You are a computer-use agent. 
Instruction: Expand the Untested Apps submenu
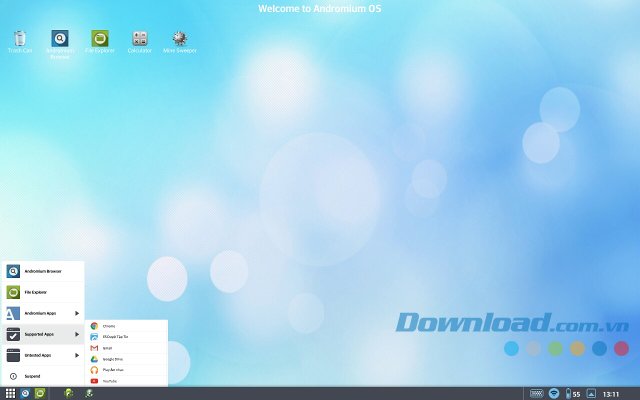[x=42, y=355]
